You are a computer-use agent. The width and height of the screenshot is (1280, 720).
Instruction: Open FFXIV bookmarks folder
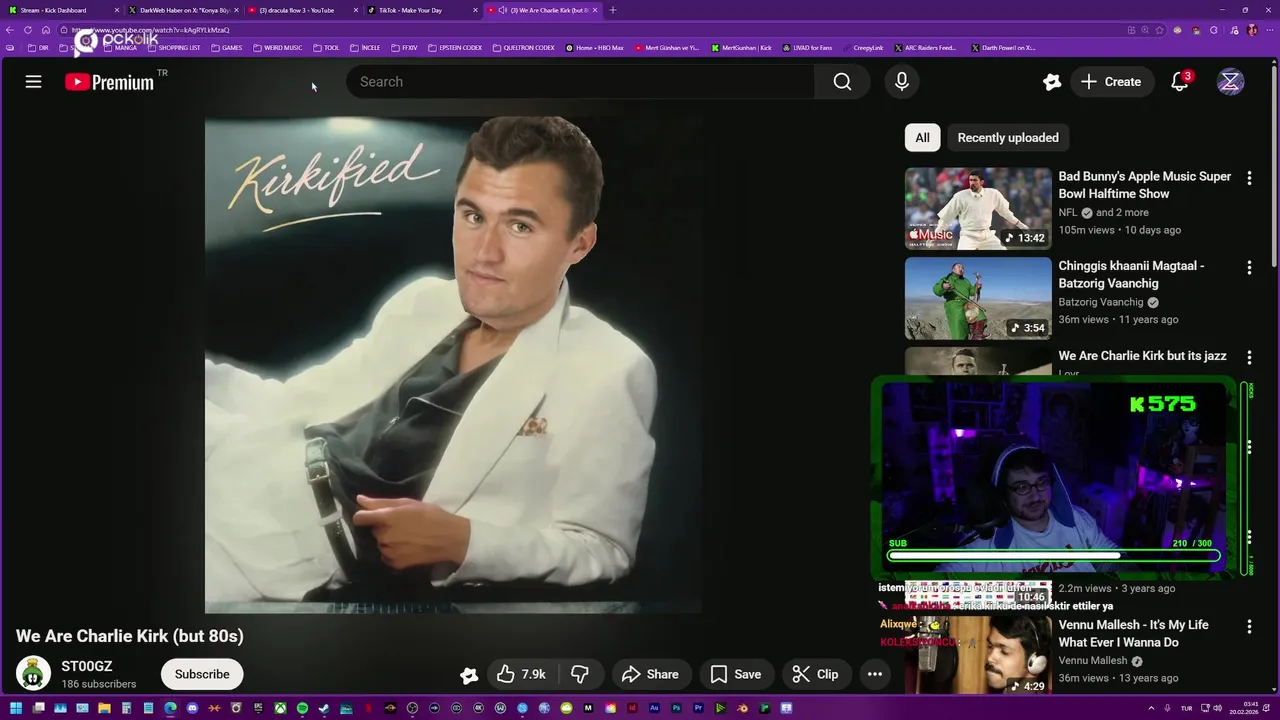(405, 48)
